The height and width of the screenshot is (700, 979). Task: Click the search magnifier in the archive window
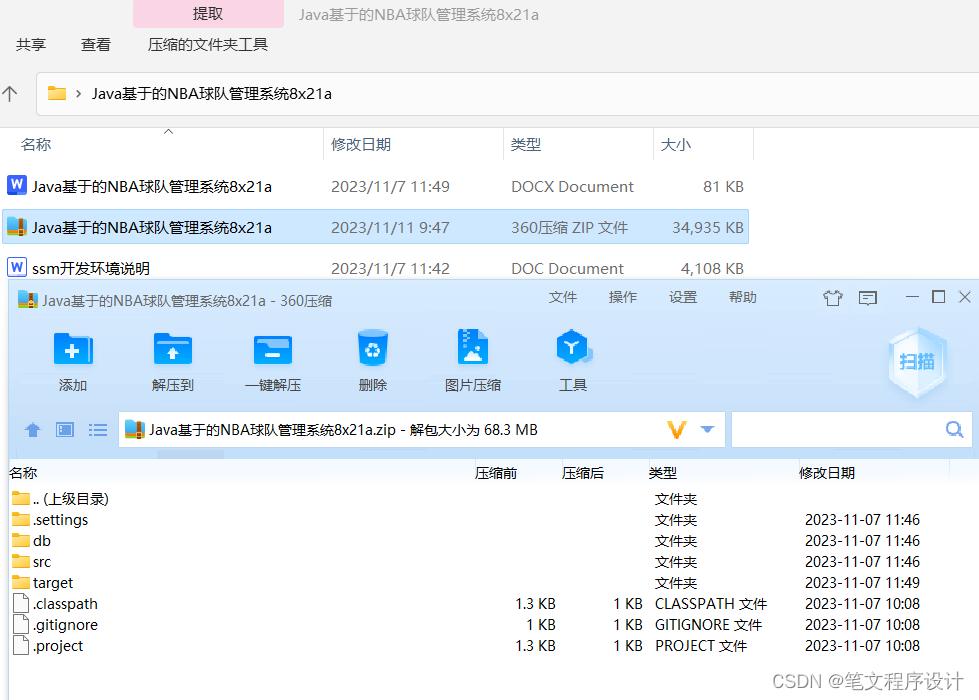(954, 428)
